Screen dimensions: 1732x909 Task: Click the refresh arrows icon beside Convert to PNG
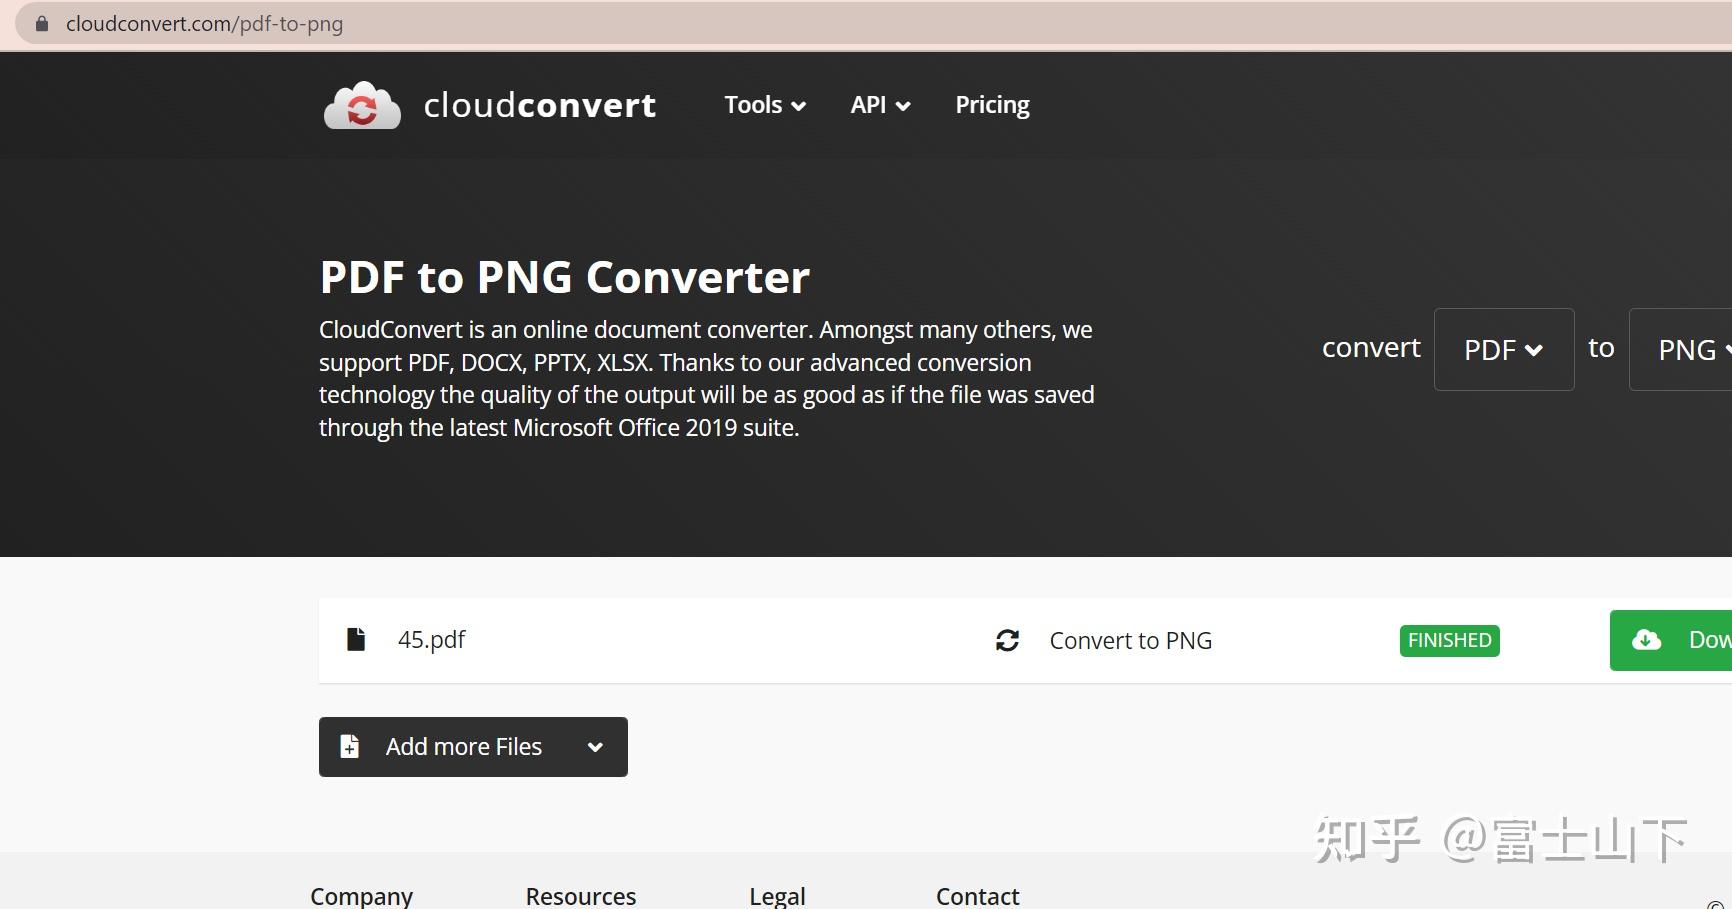[x=1007, y=640]
